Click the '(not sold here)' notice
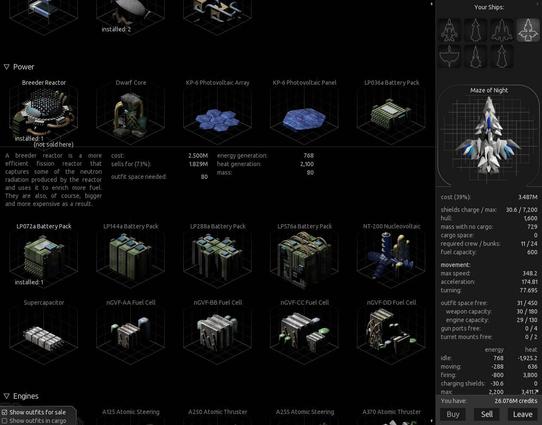 click(54, 144)
